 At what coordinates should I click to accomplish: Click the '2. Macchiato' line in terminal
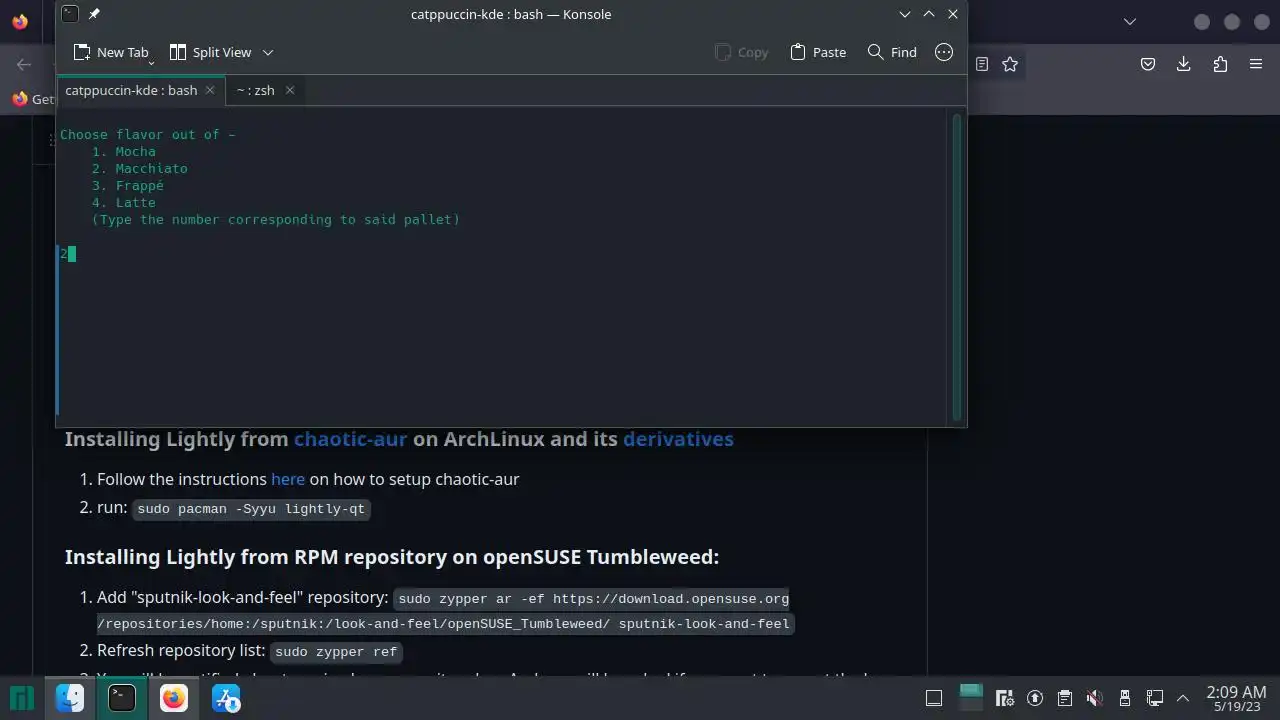pyautogui.click(x=140, y=168)
